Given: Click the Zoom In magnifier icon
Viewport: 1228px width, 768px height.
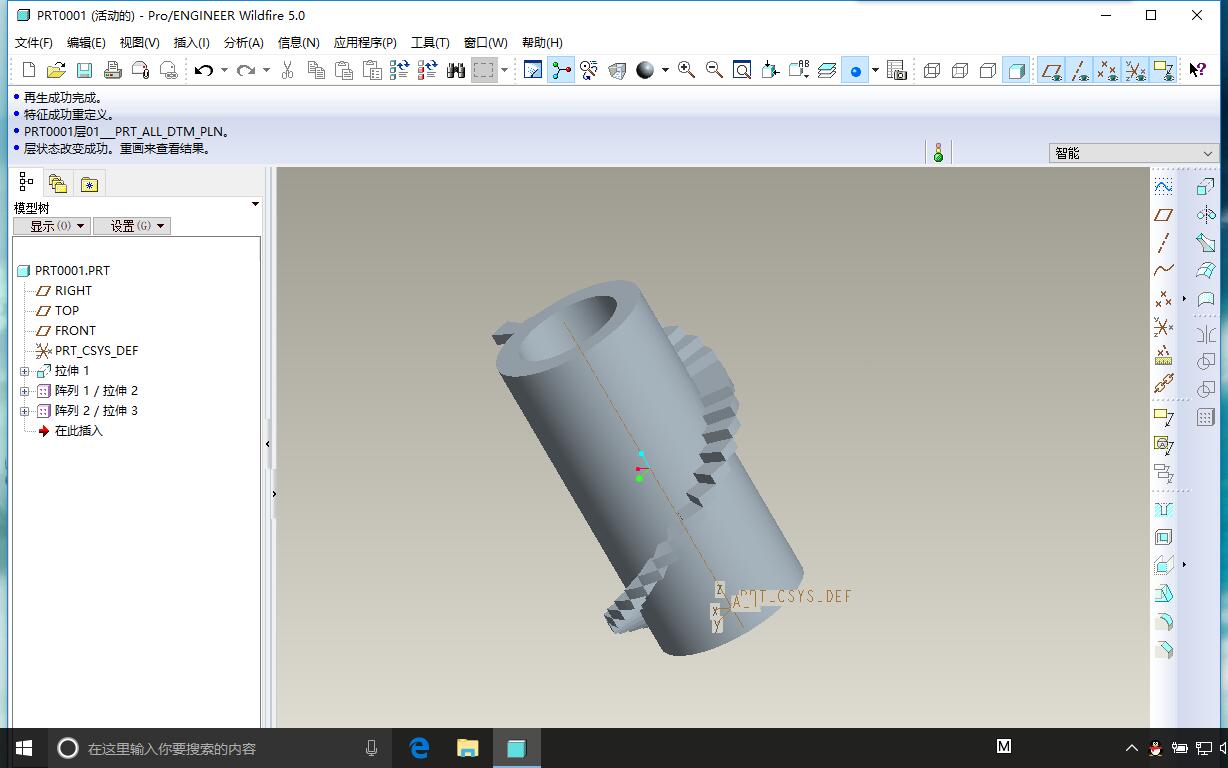Looking at the screenshot, I should point(686,70).
